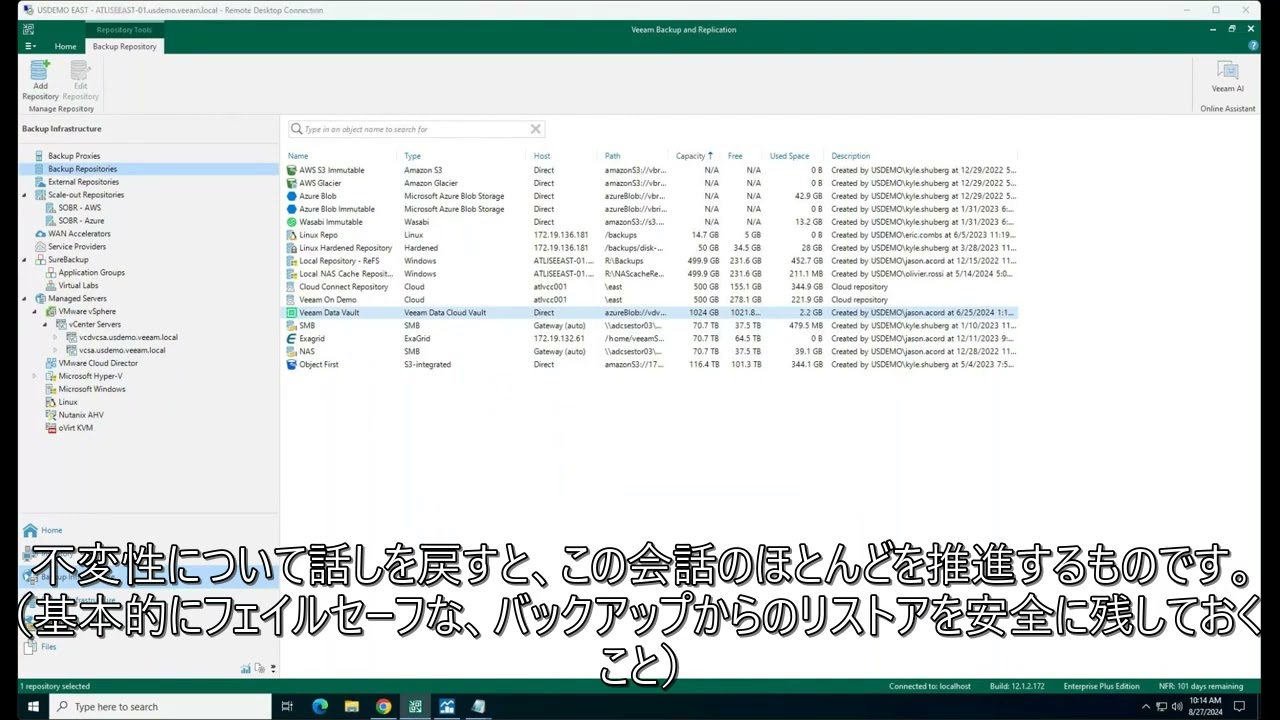The width and height of the screenshot is (1280, 720).
Task: Click the Nutanix AHV icon
Action: [50, 415]
